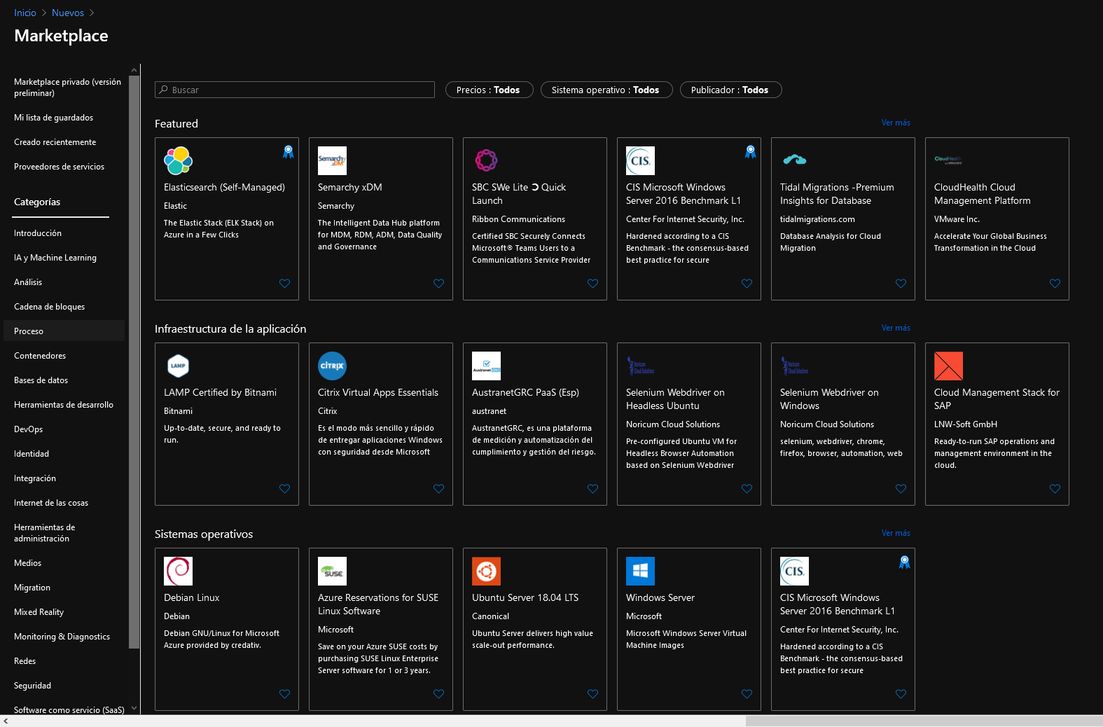Click the search magnifier icon in Buscar box
This screenshot has width=1103, height=727.
(x=163, y=89)
